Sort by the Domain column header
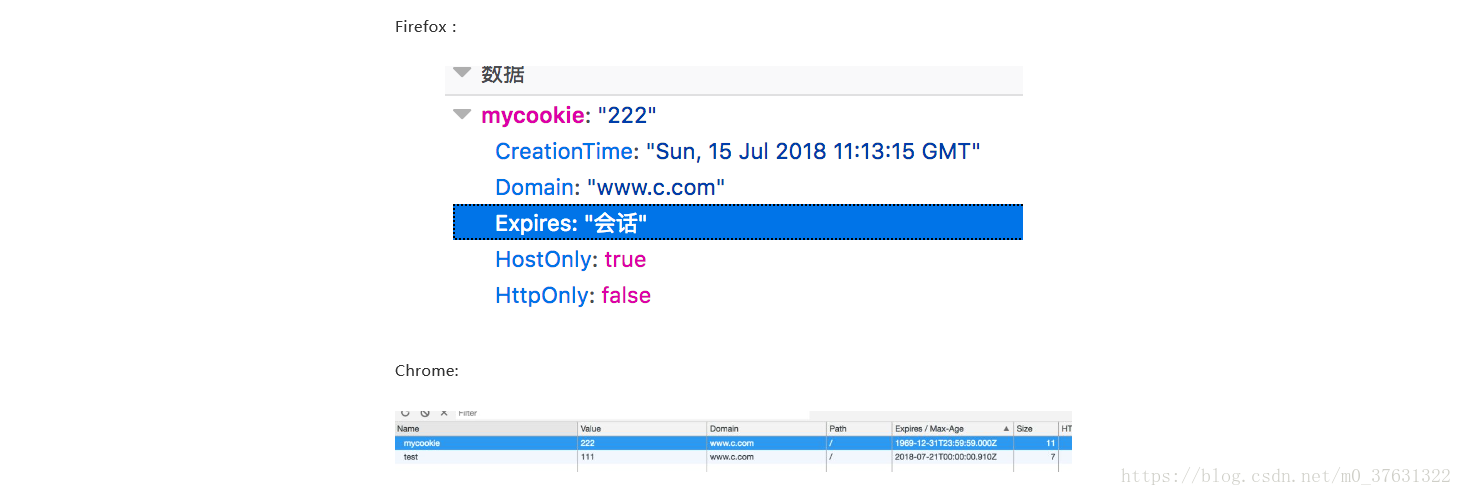 coord(765,428)
